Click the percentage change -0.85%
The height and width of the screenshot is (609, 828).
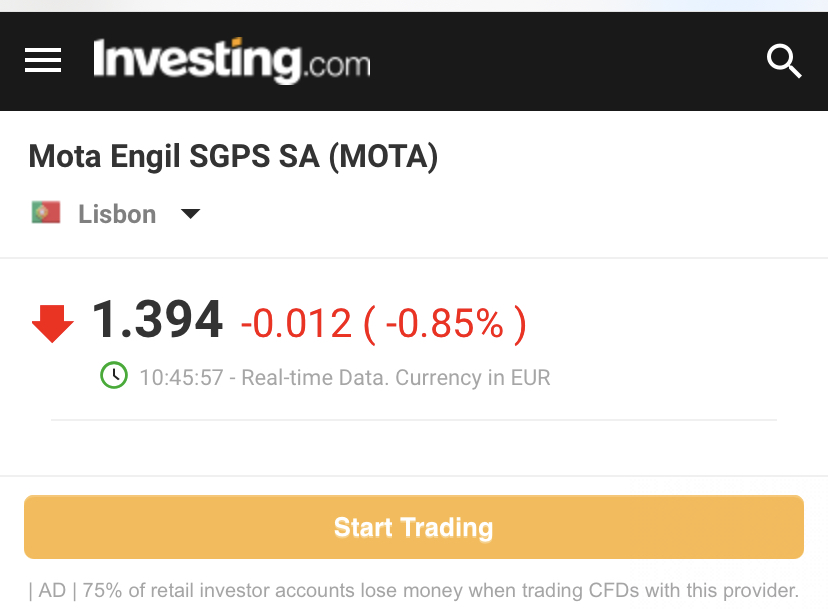coord(444,323)
